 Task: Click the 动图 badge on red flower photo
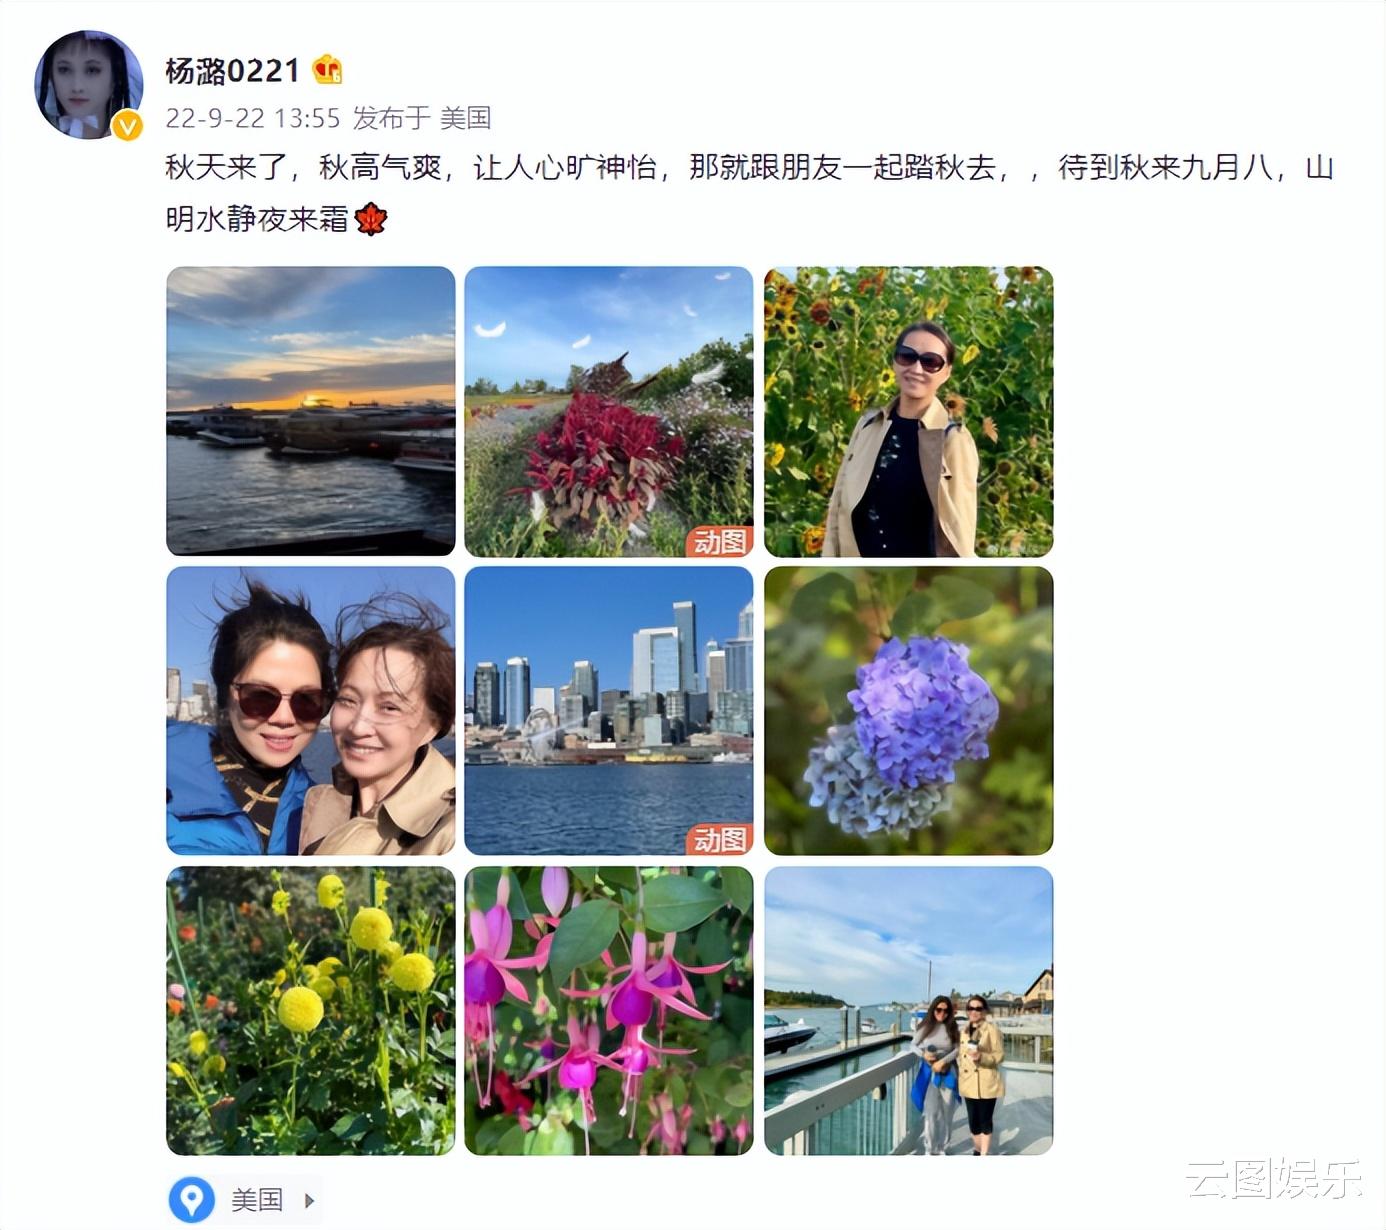point(719,541)
